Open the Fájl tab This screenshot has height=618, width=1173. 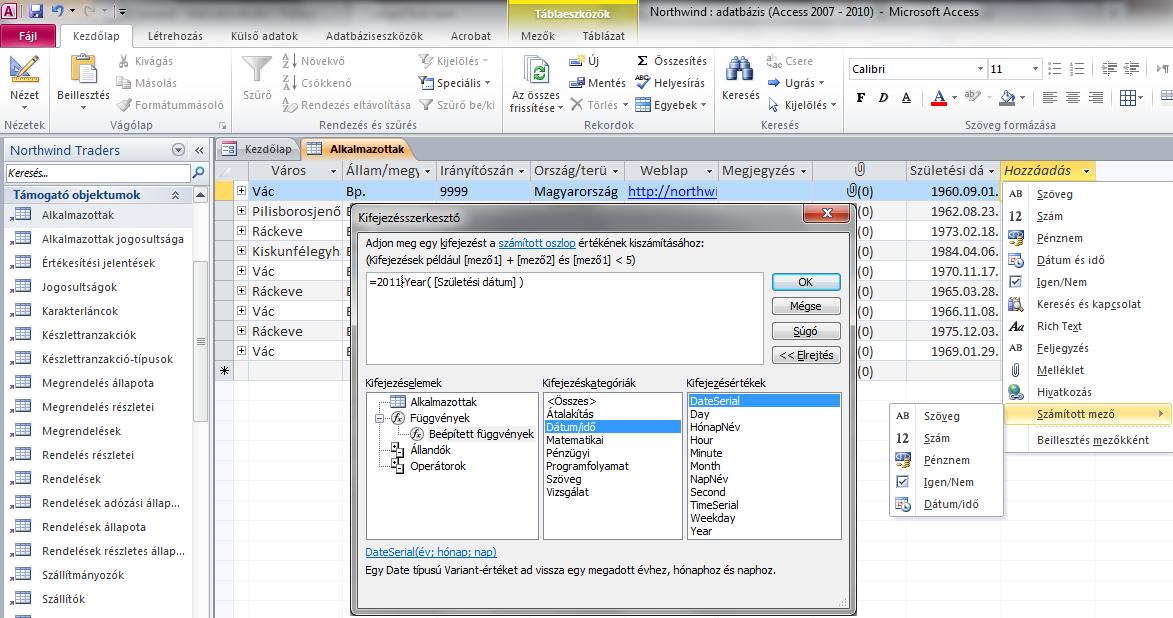[28, 36]
